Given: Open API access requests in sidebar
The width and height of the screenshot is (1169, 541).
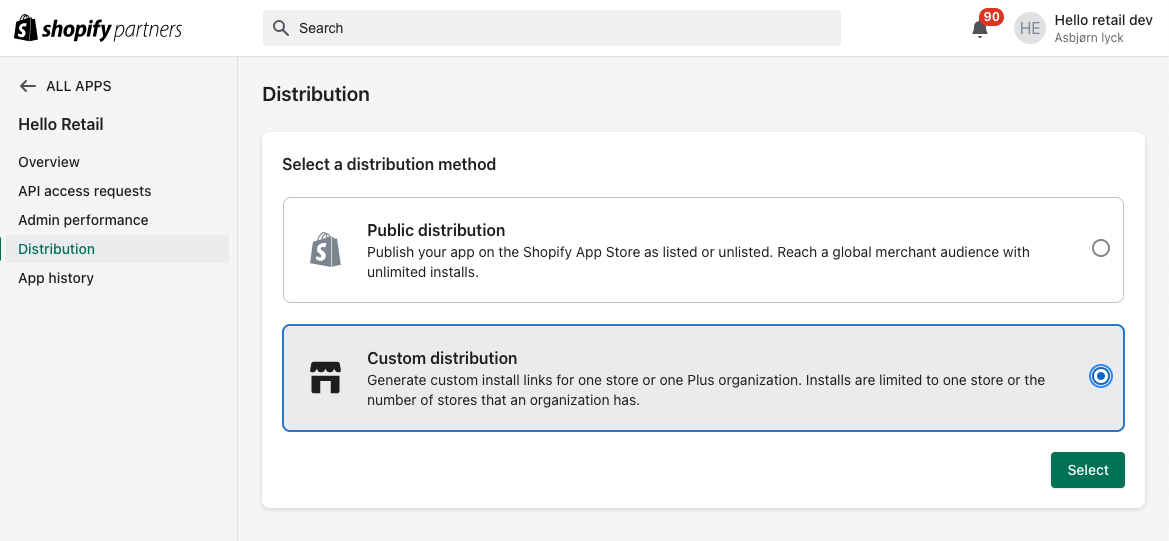Looking at the screenshot, I should (x=85, y=191).
